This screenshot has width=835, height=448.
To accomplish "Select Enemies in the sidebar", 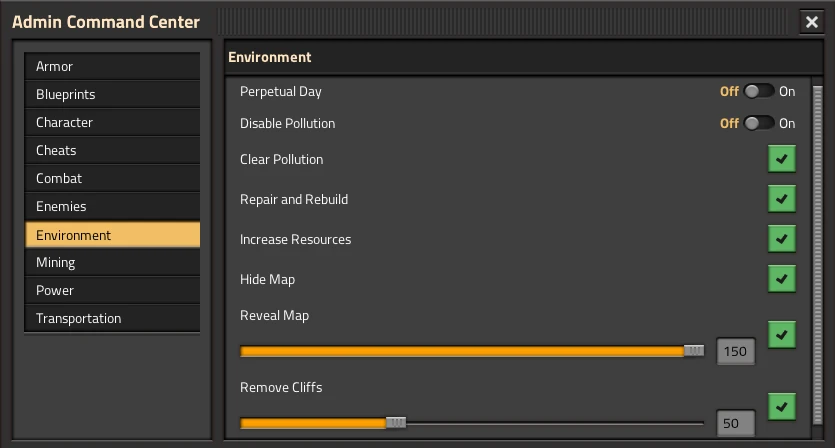I will (112, 206).
